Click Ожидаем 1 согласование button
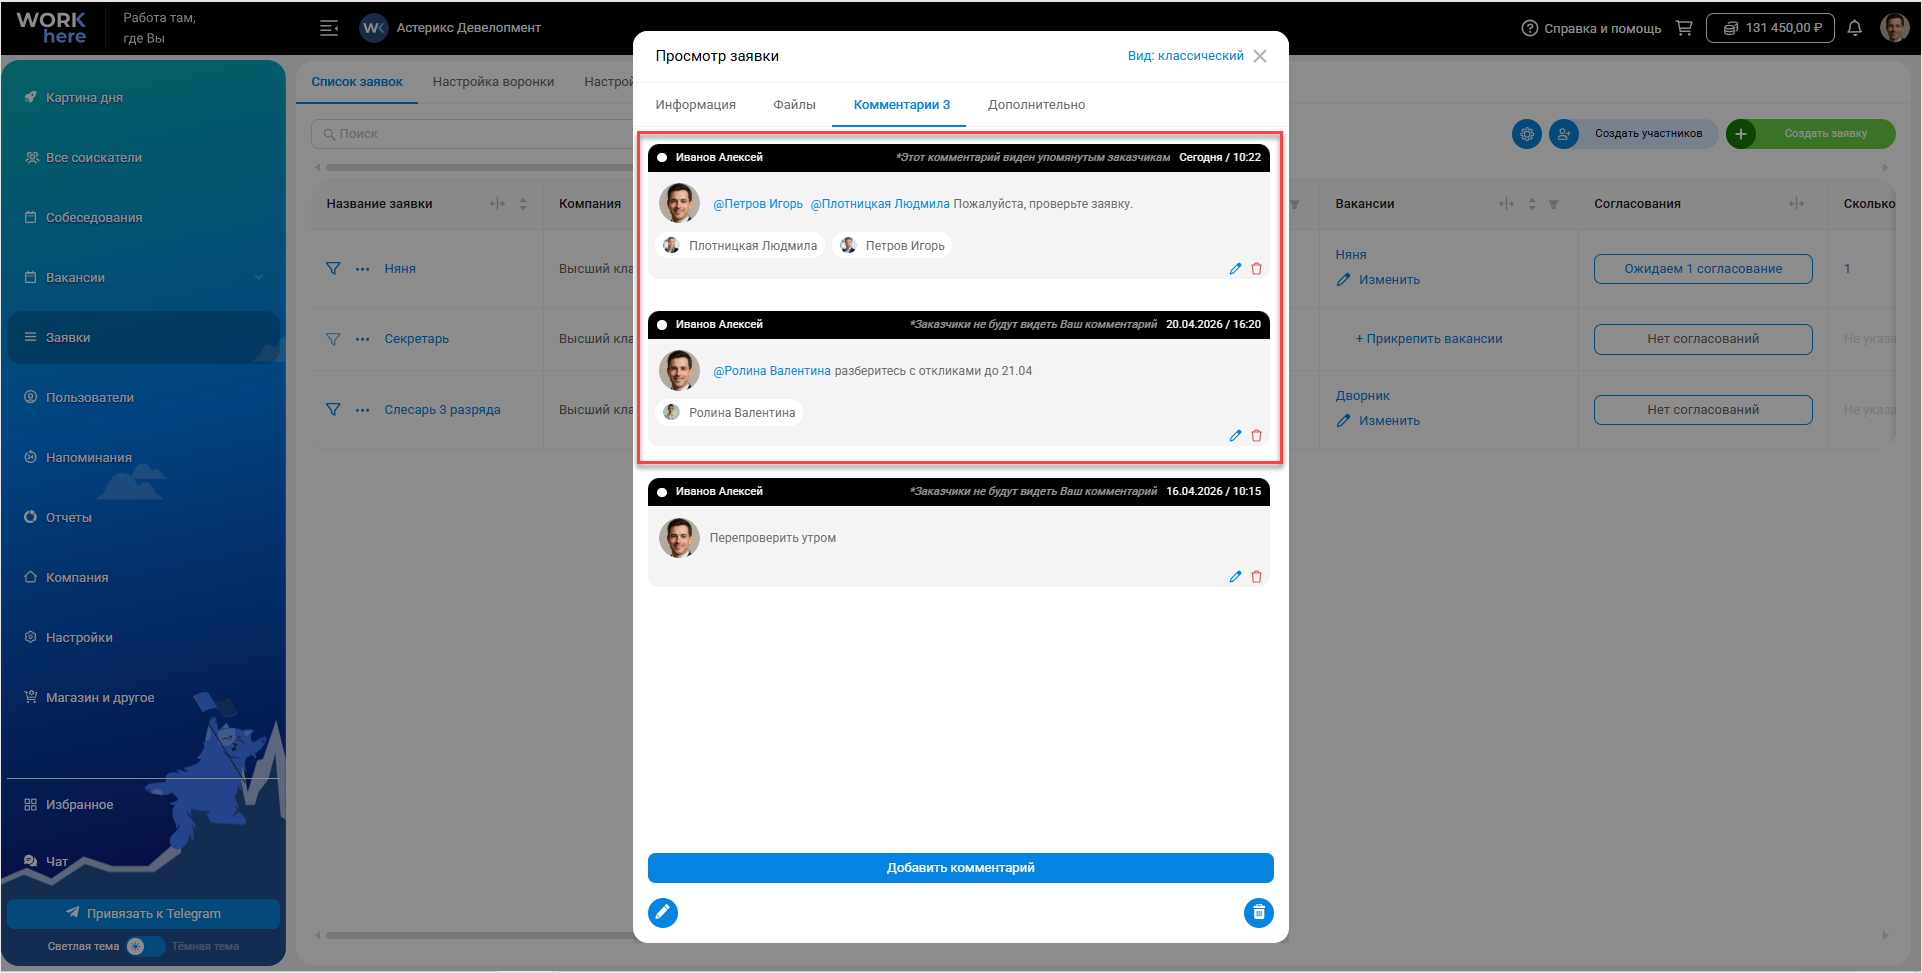The height and width of the screenshot is (973, 1922). coord(1703,269)
